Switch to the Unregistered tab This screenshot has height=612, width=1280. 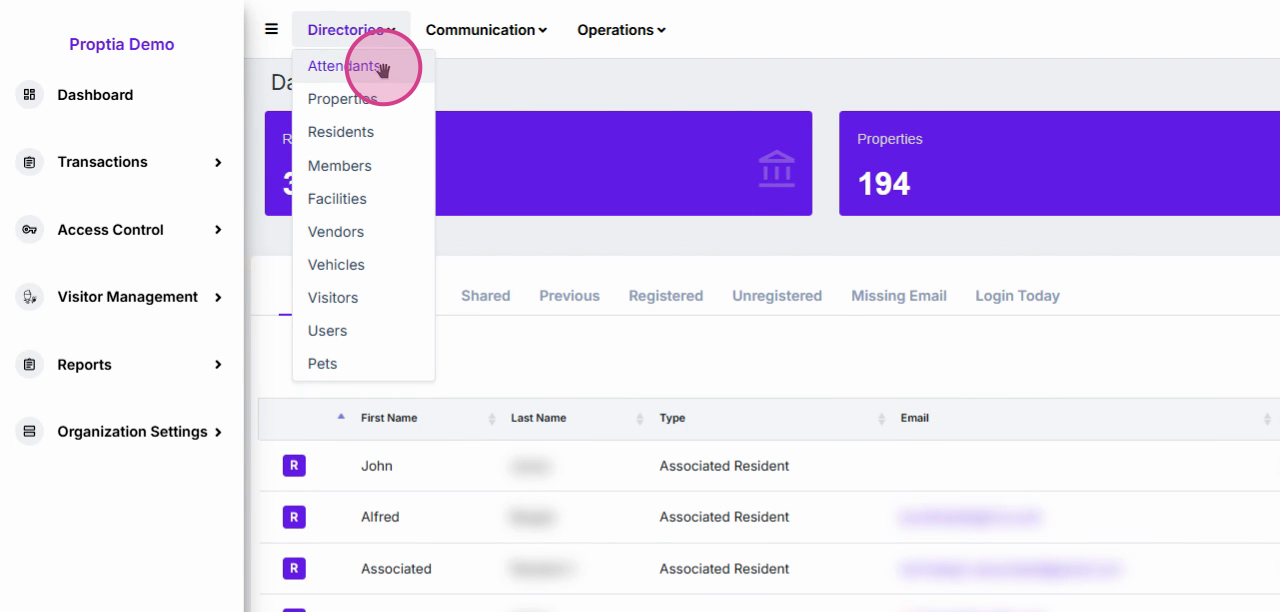pyautogui.click(x=777, y=296)
